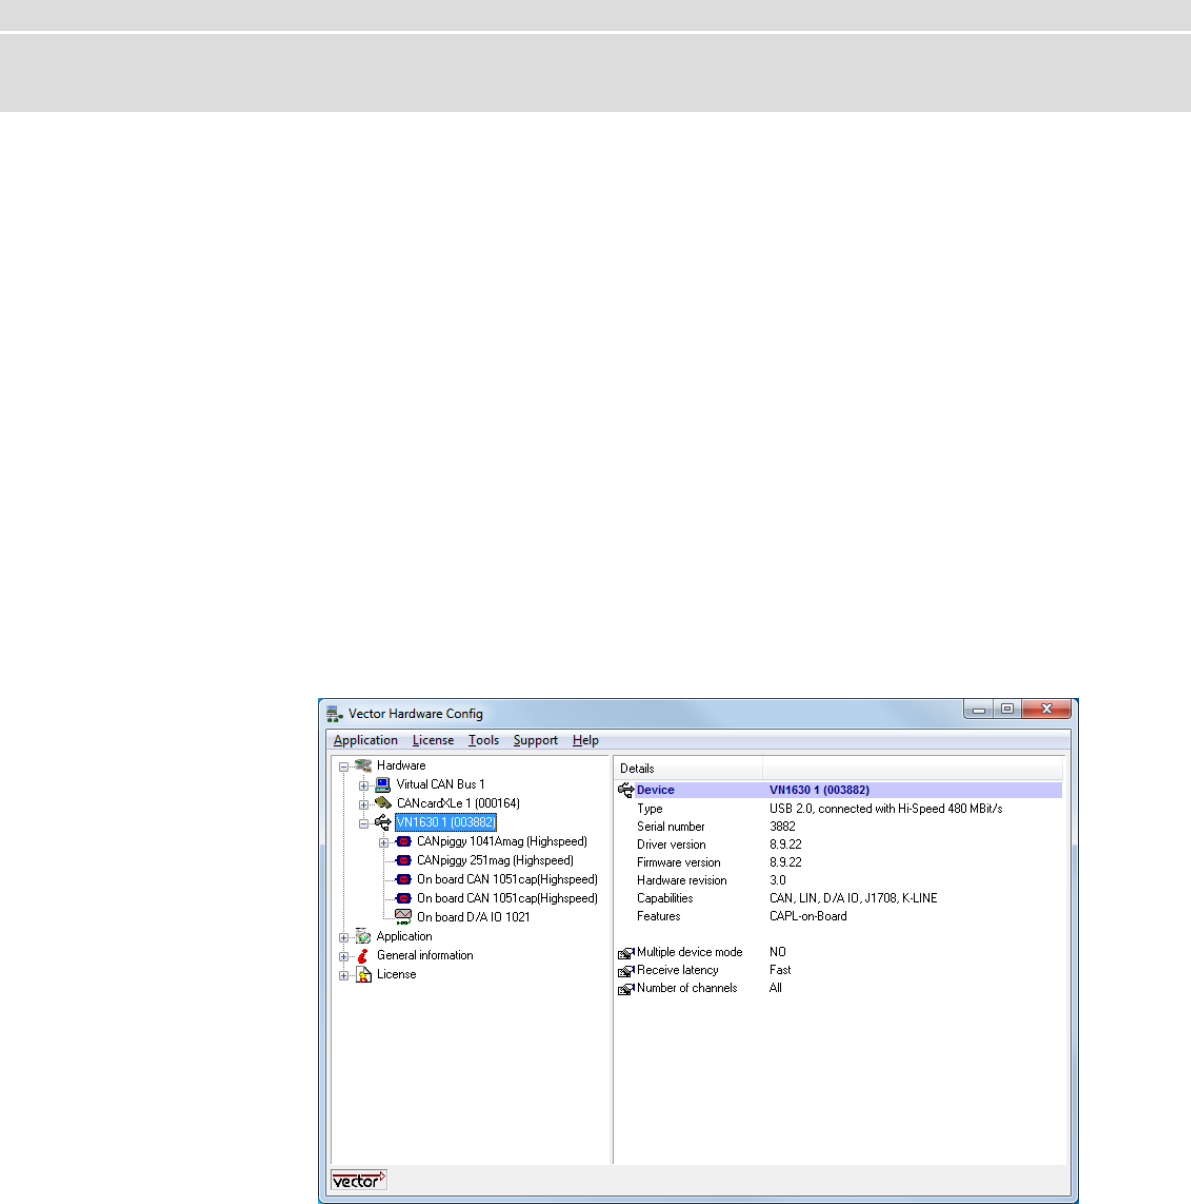
Task: Click the Serial number value 3882
Action: point(782,827)
